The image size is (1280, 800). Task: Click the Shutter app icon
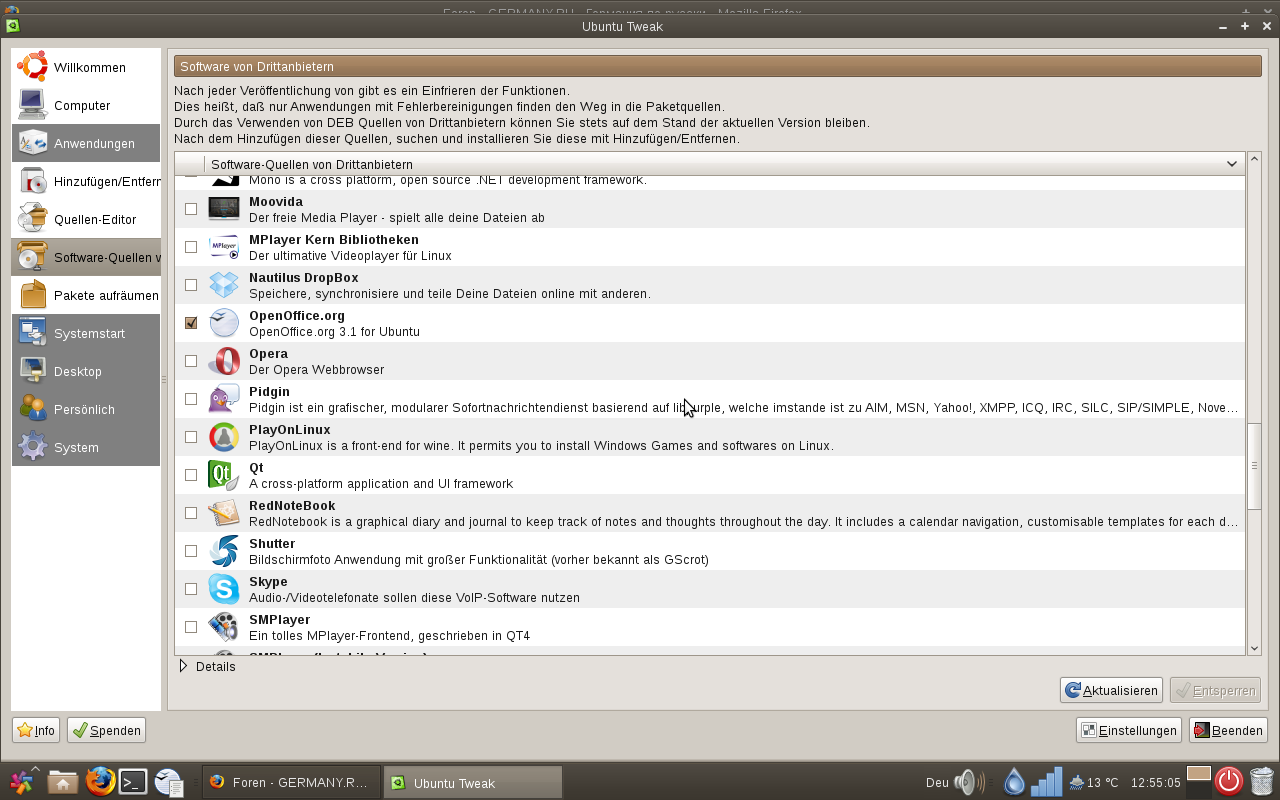(223, 551)
